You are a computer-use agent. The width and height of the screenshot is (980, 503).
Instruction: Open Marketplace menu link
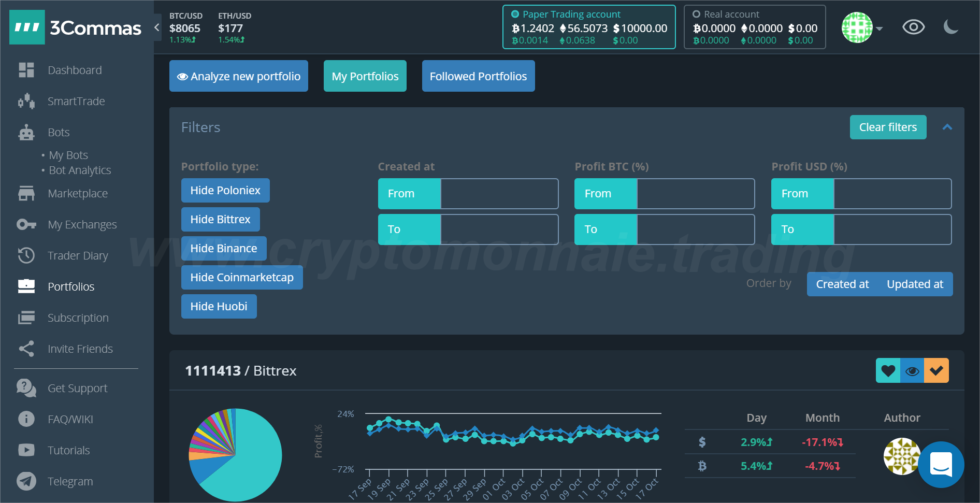[78, 194]
